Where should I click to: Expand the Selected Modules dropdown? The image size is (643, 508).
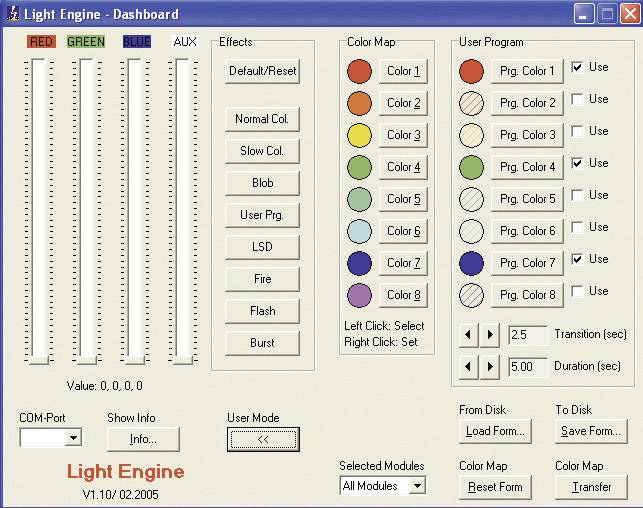[417, 486]
